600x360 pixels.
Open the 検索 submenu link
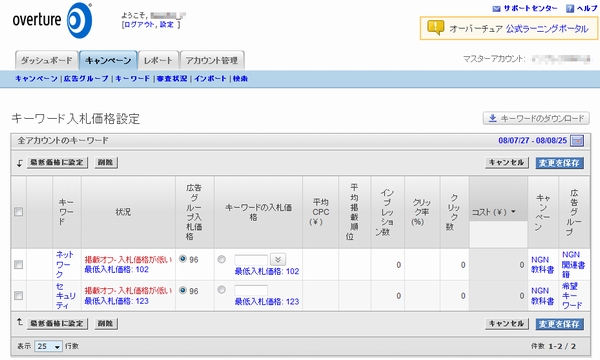240,78
